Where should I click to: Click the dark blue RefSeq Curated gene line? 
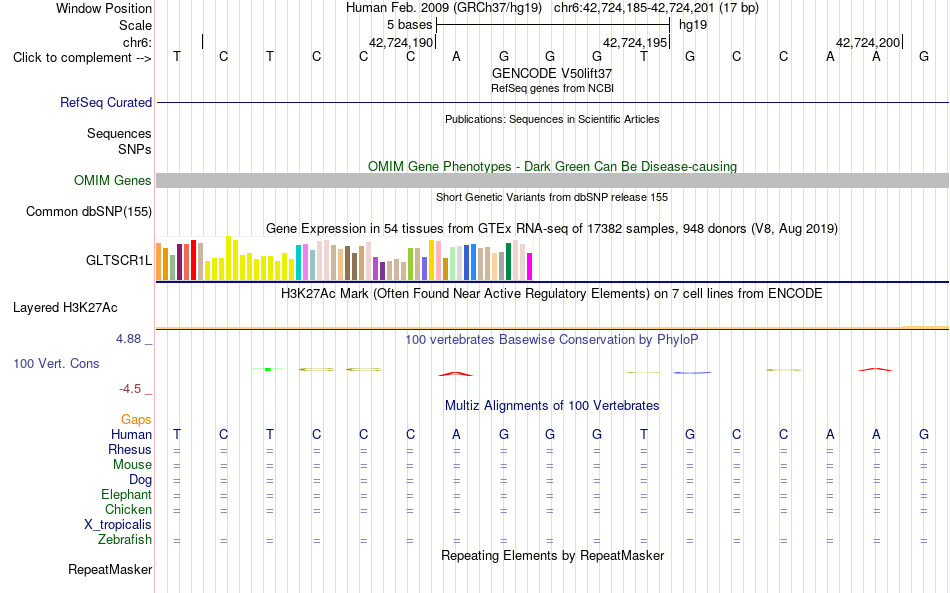(x=552, y=102)
